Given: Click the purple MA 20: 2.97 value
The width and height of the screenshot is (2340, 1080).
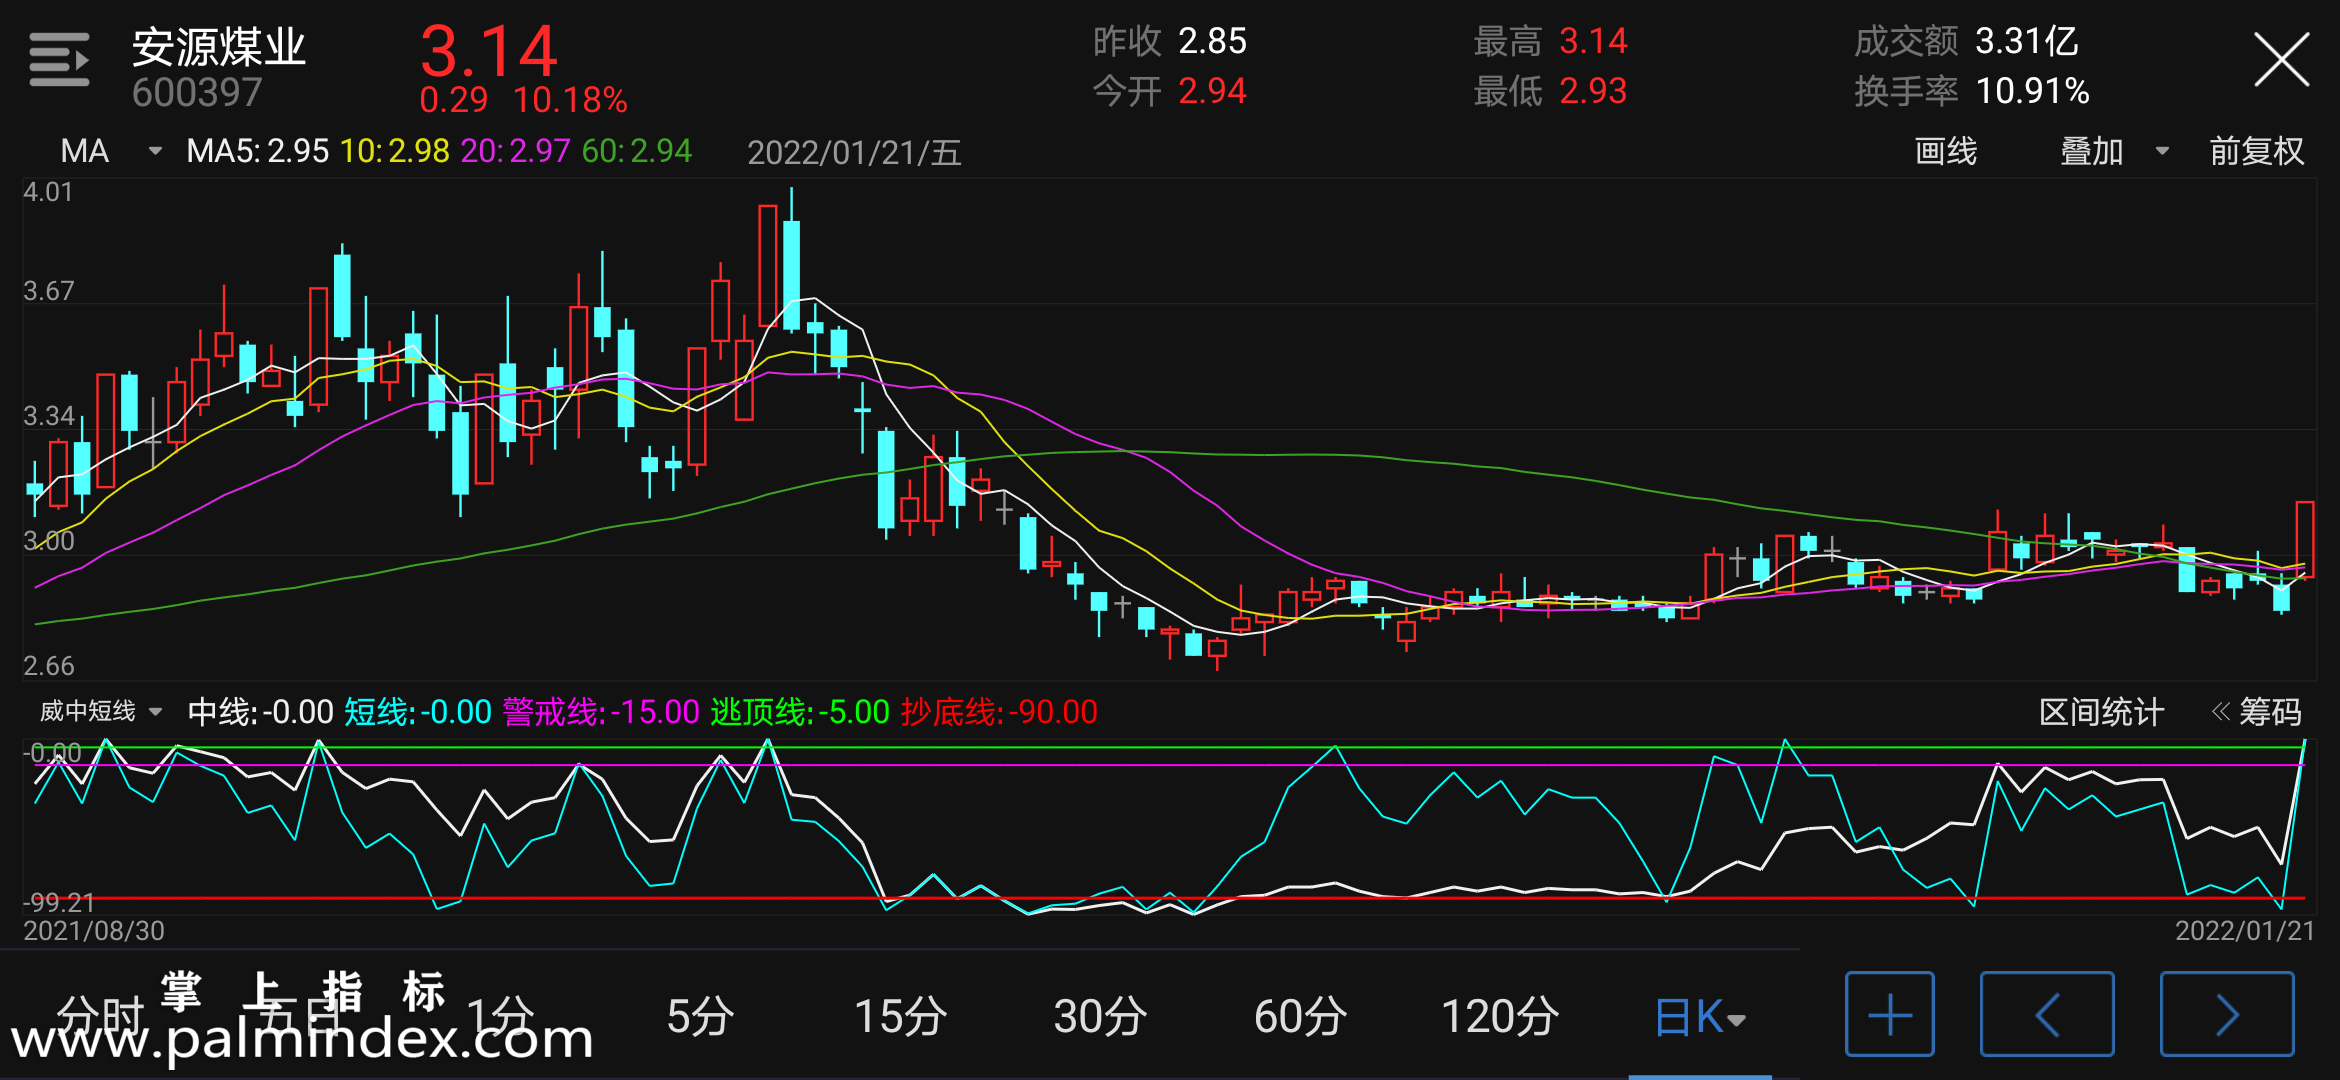Looking at the screenshot, I should click(x=515, y=151).
